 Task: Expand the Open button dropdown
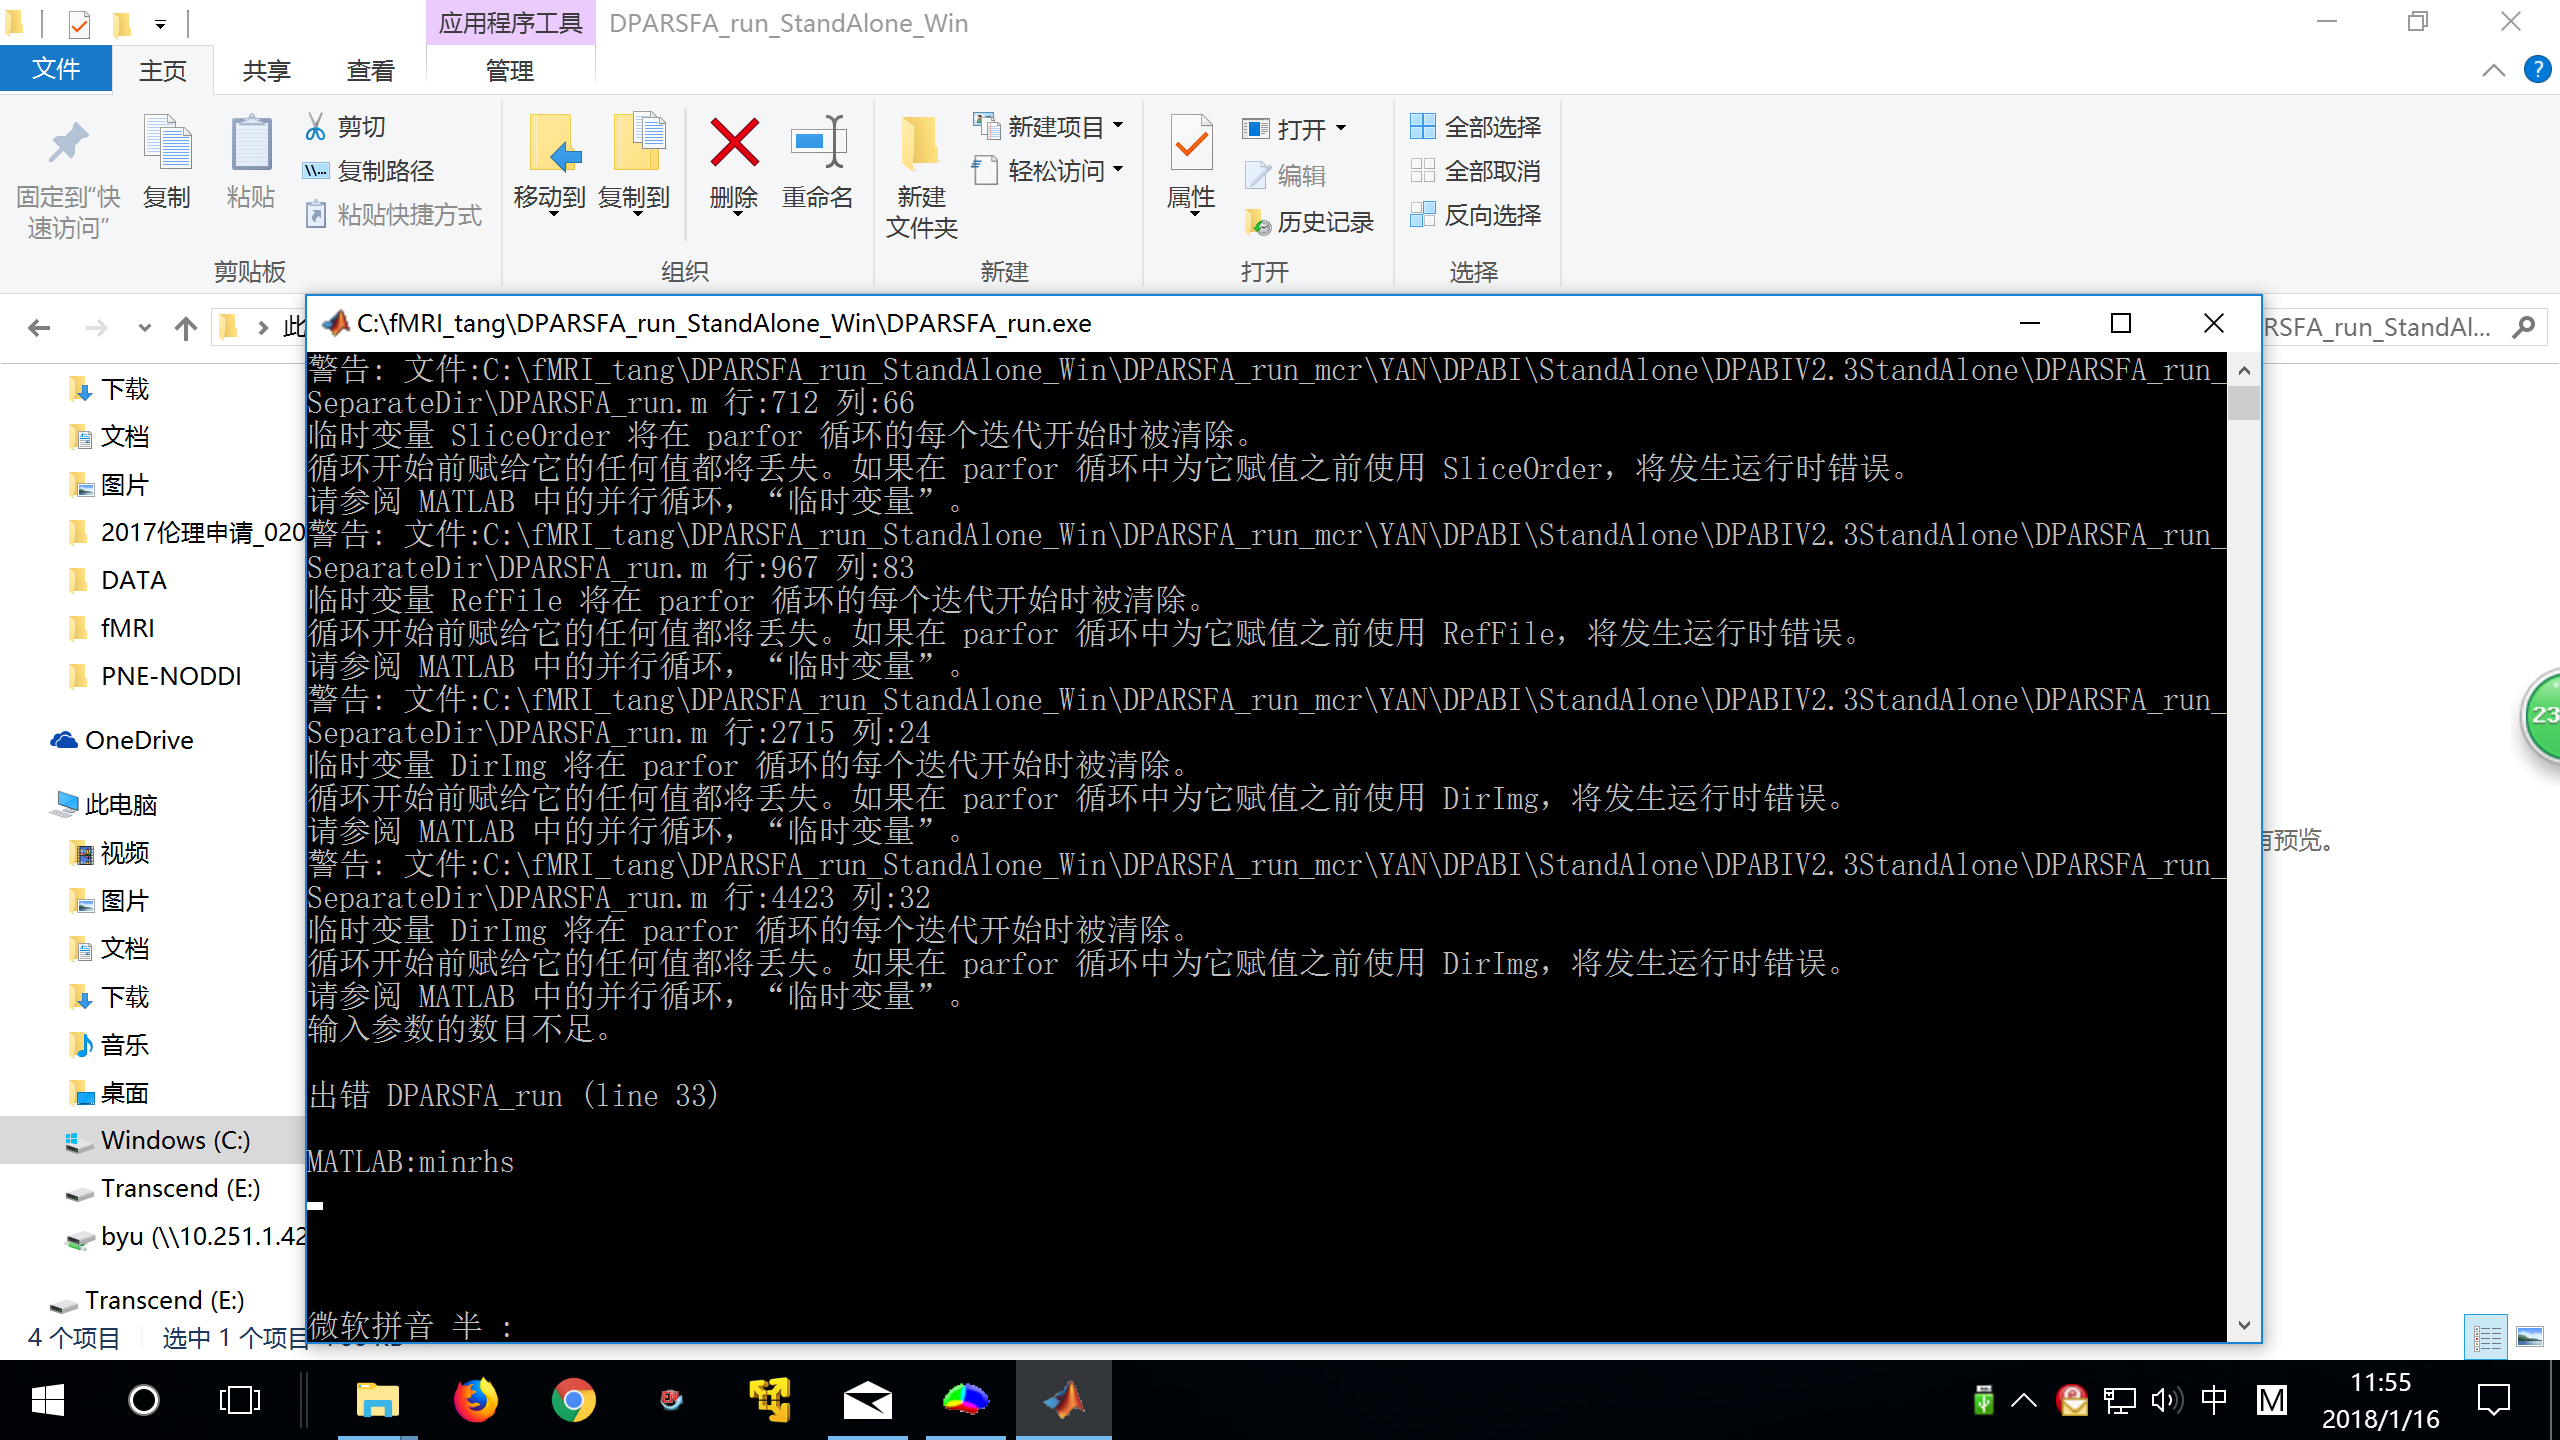coord(1340,129)
